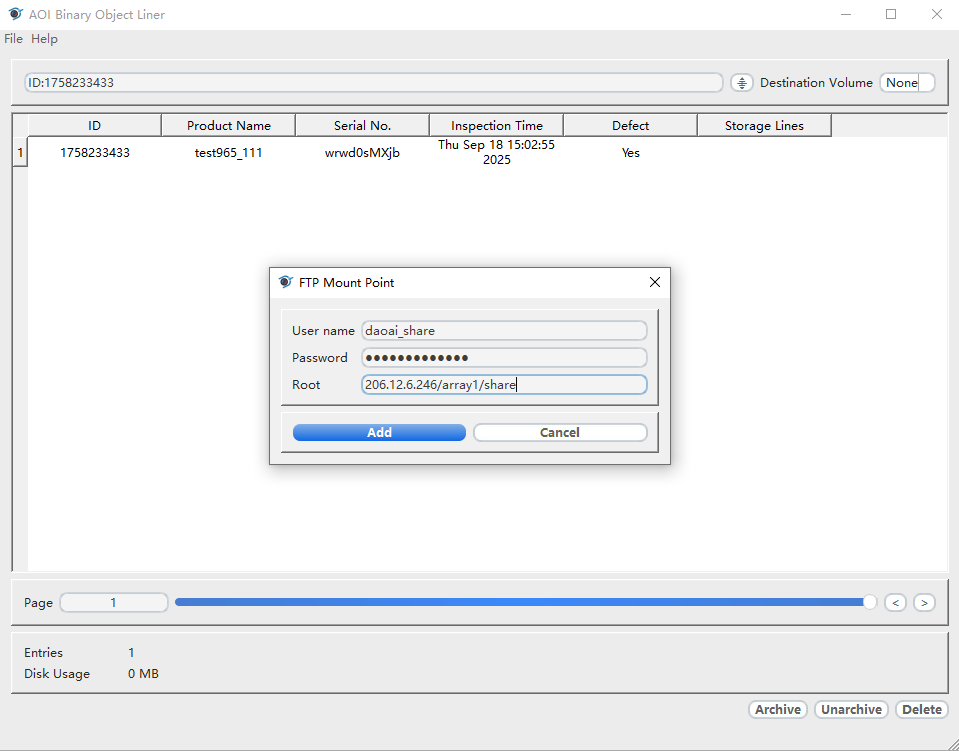This screenshot has width=959, height=751.
Task: Close the FTP Mount Point dialog
Action: coord(655,283)
